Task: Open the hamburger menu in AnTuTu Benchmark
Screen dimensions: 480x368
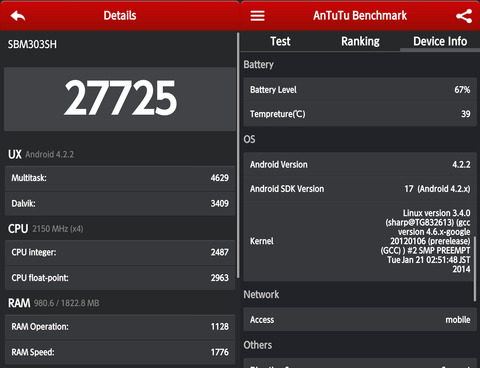Action: 257,15
